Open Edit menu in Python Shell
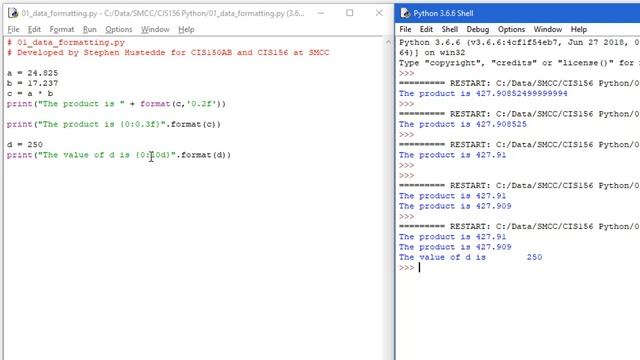 [426, 29]
